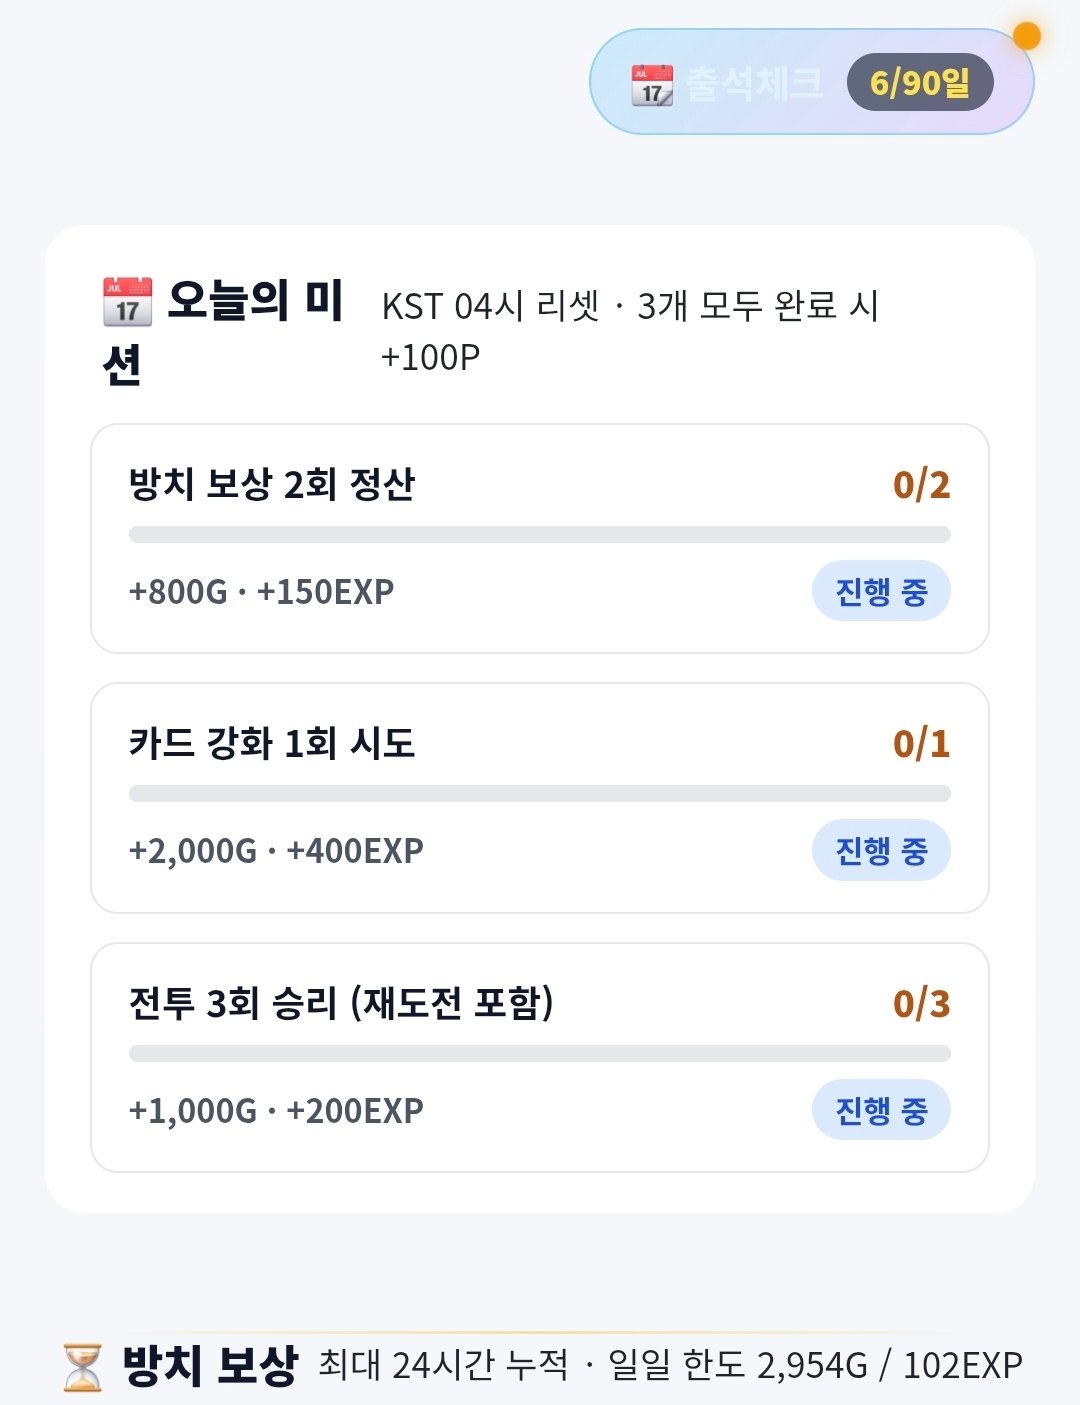Click the progress bar of 전투 3회 승리 mission
Image resolution: width=1080 pixels, height=1405 pixels.
[540, 1053]
